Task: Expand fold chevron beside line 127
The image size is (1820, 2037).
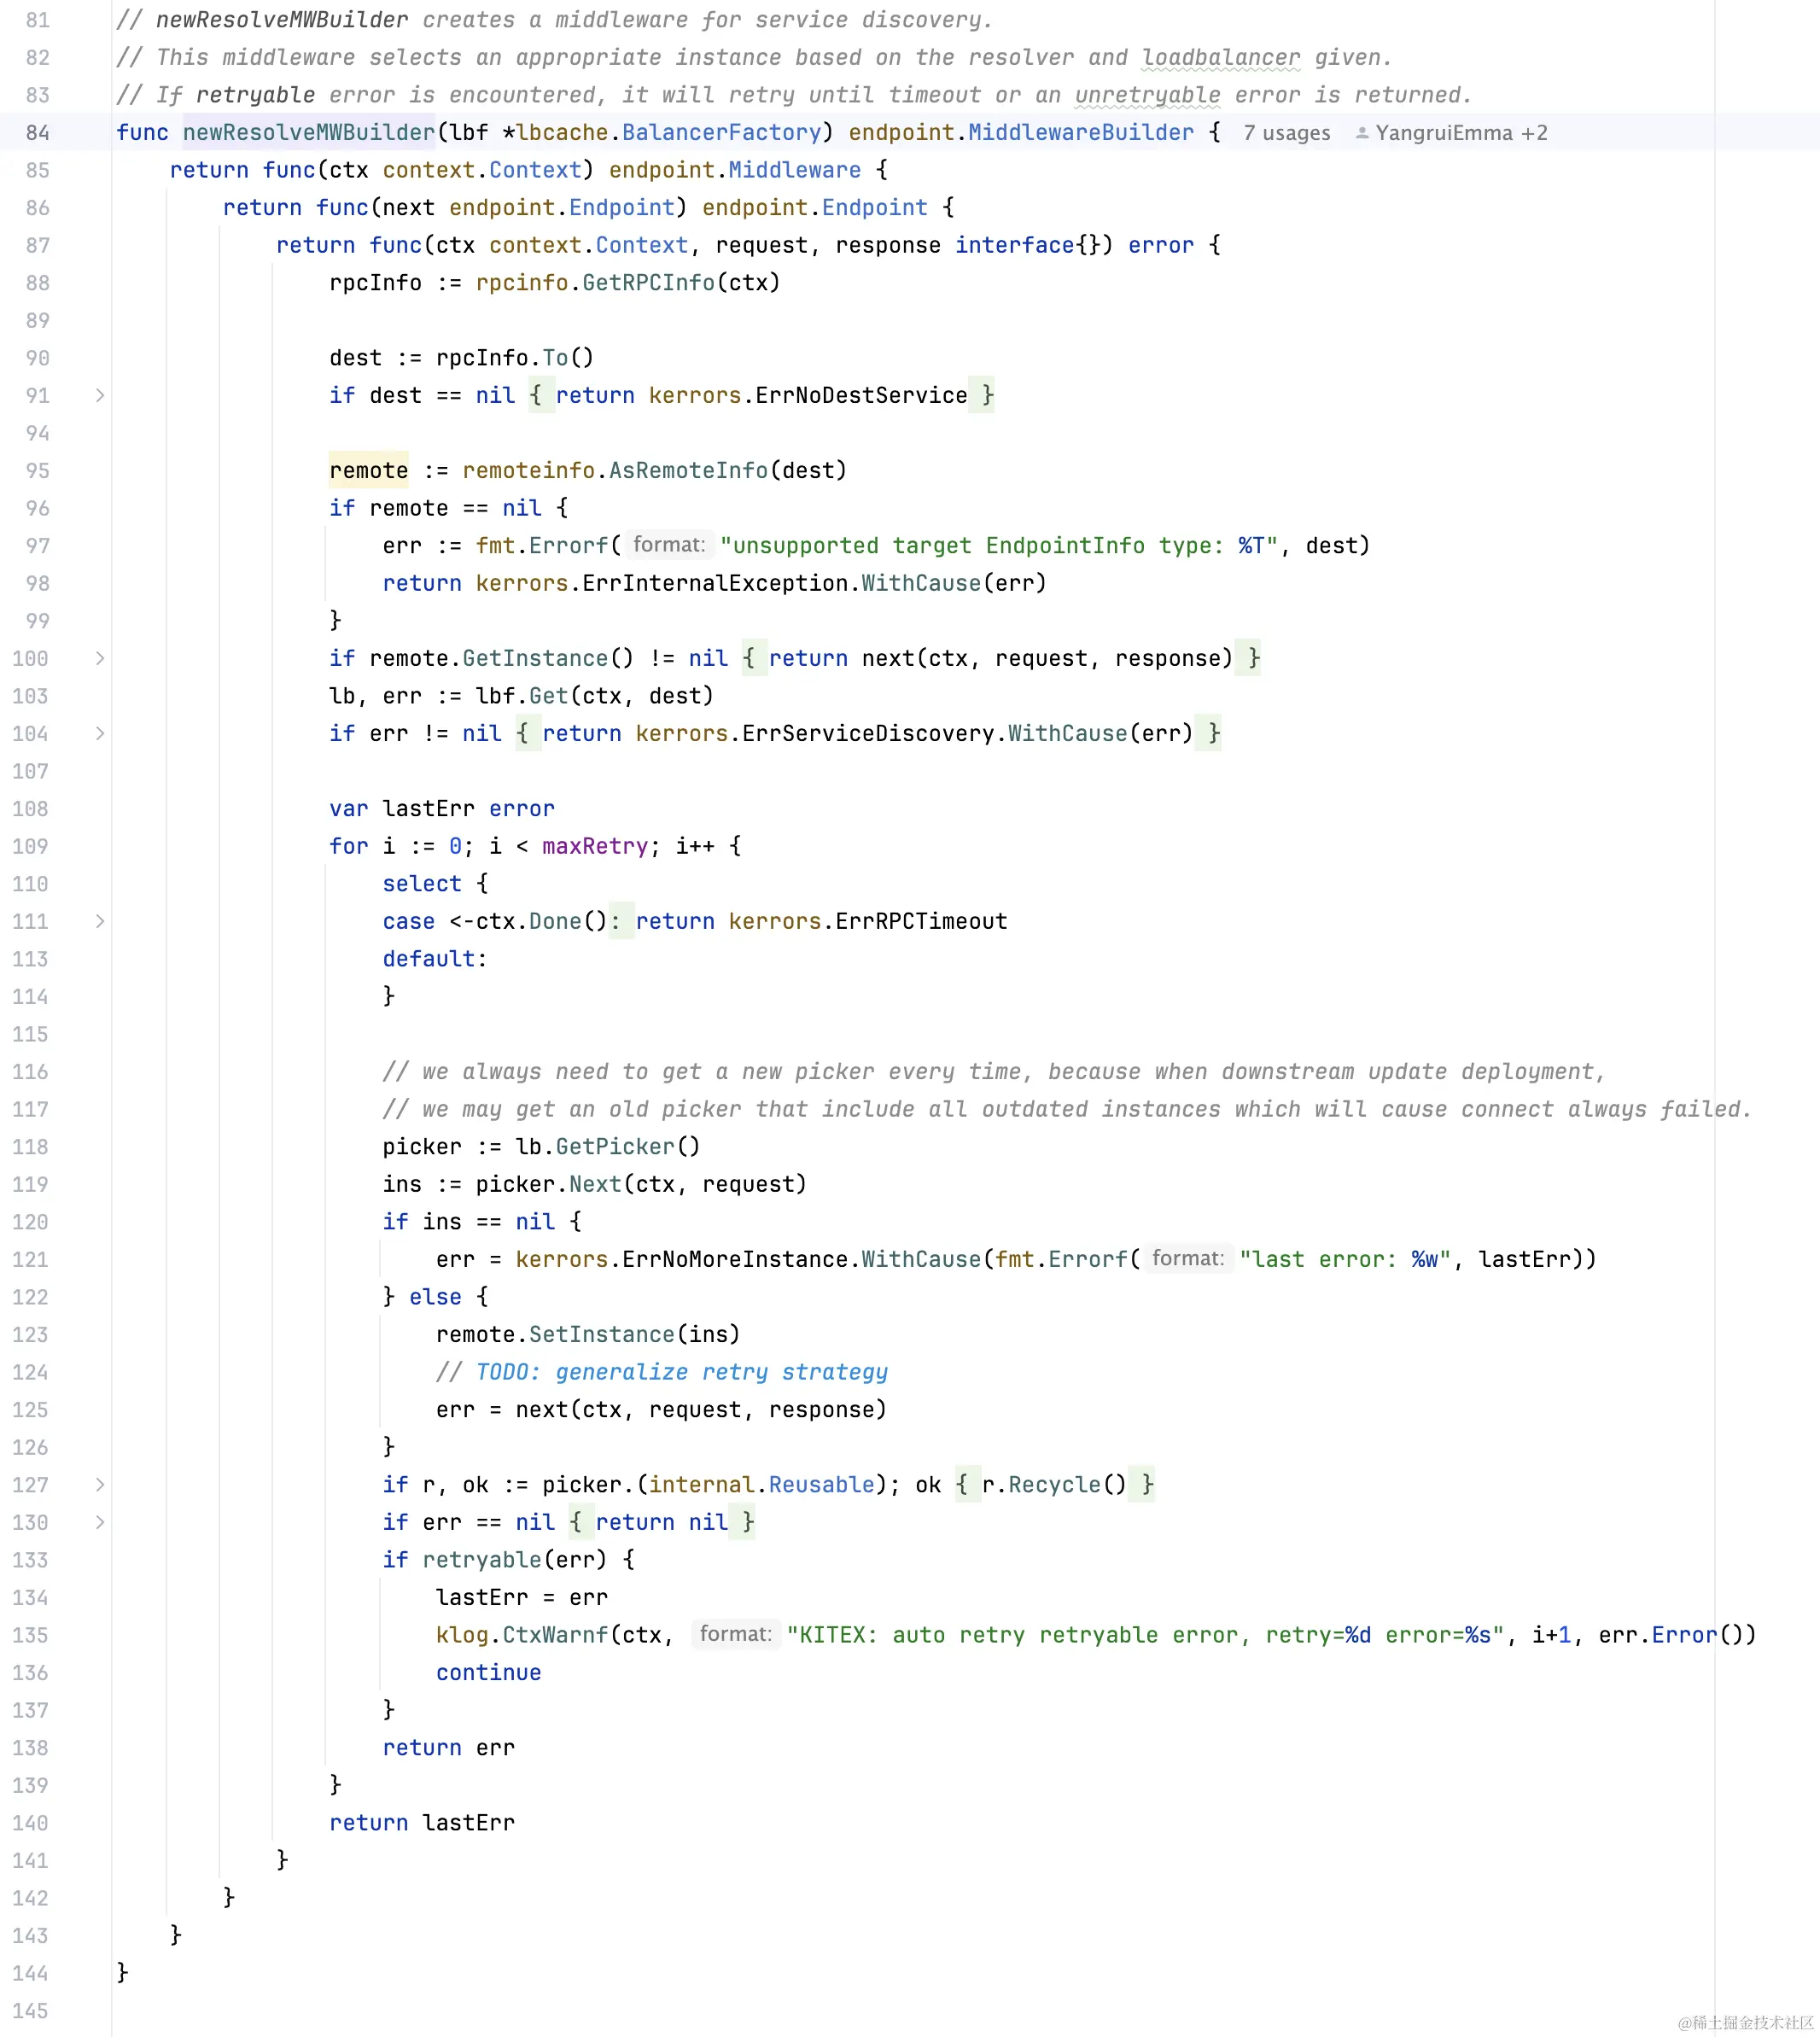Action: point(100,1484)
